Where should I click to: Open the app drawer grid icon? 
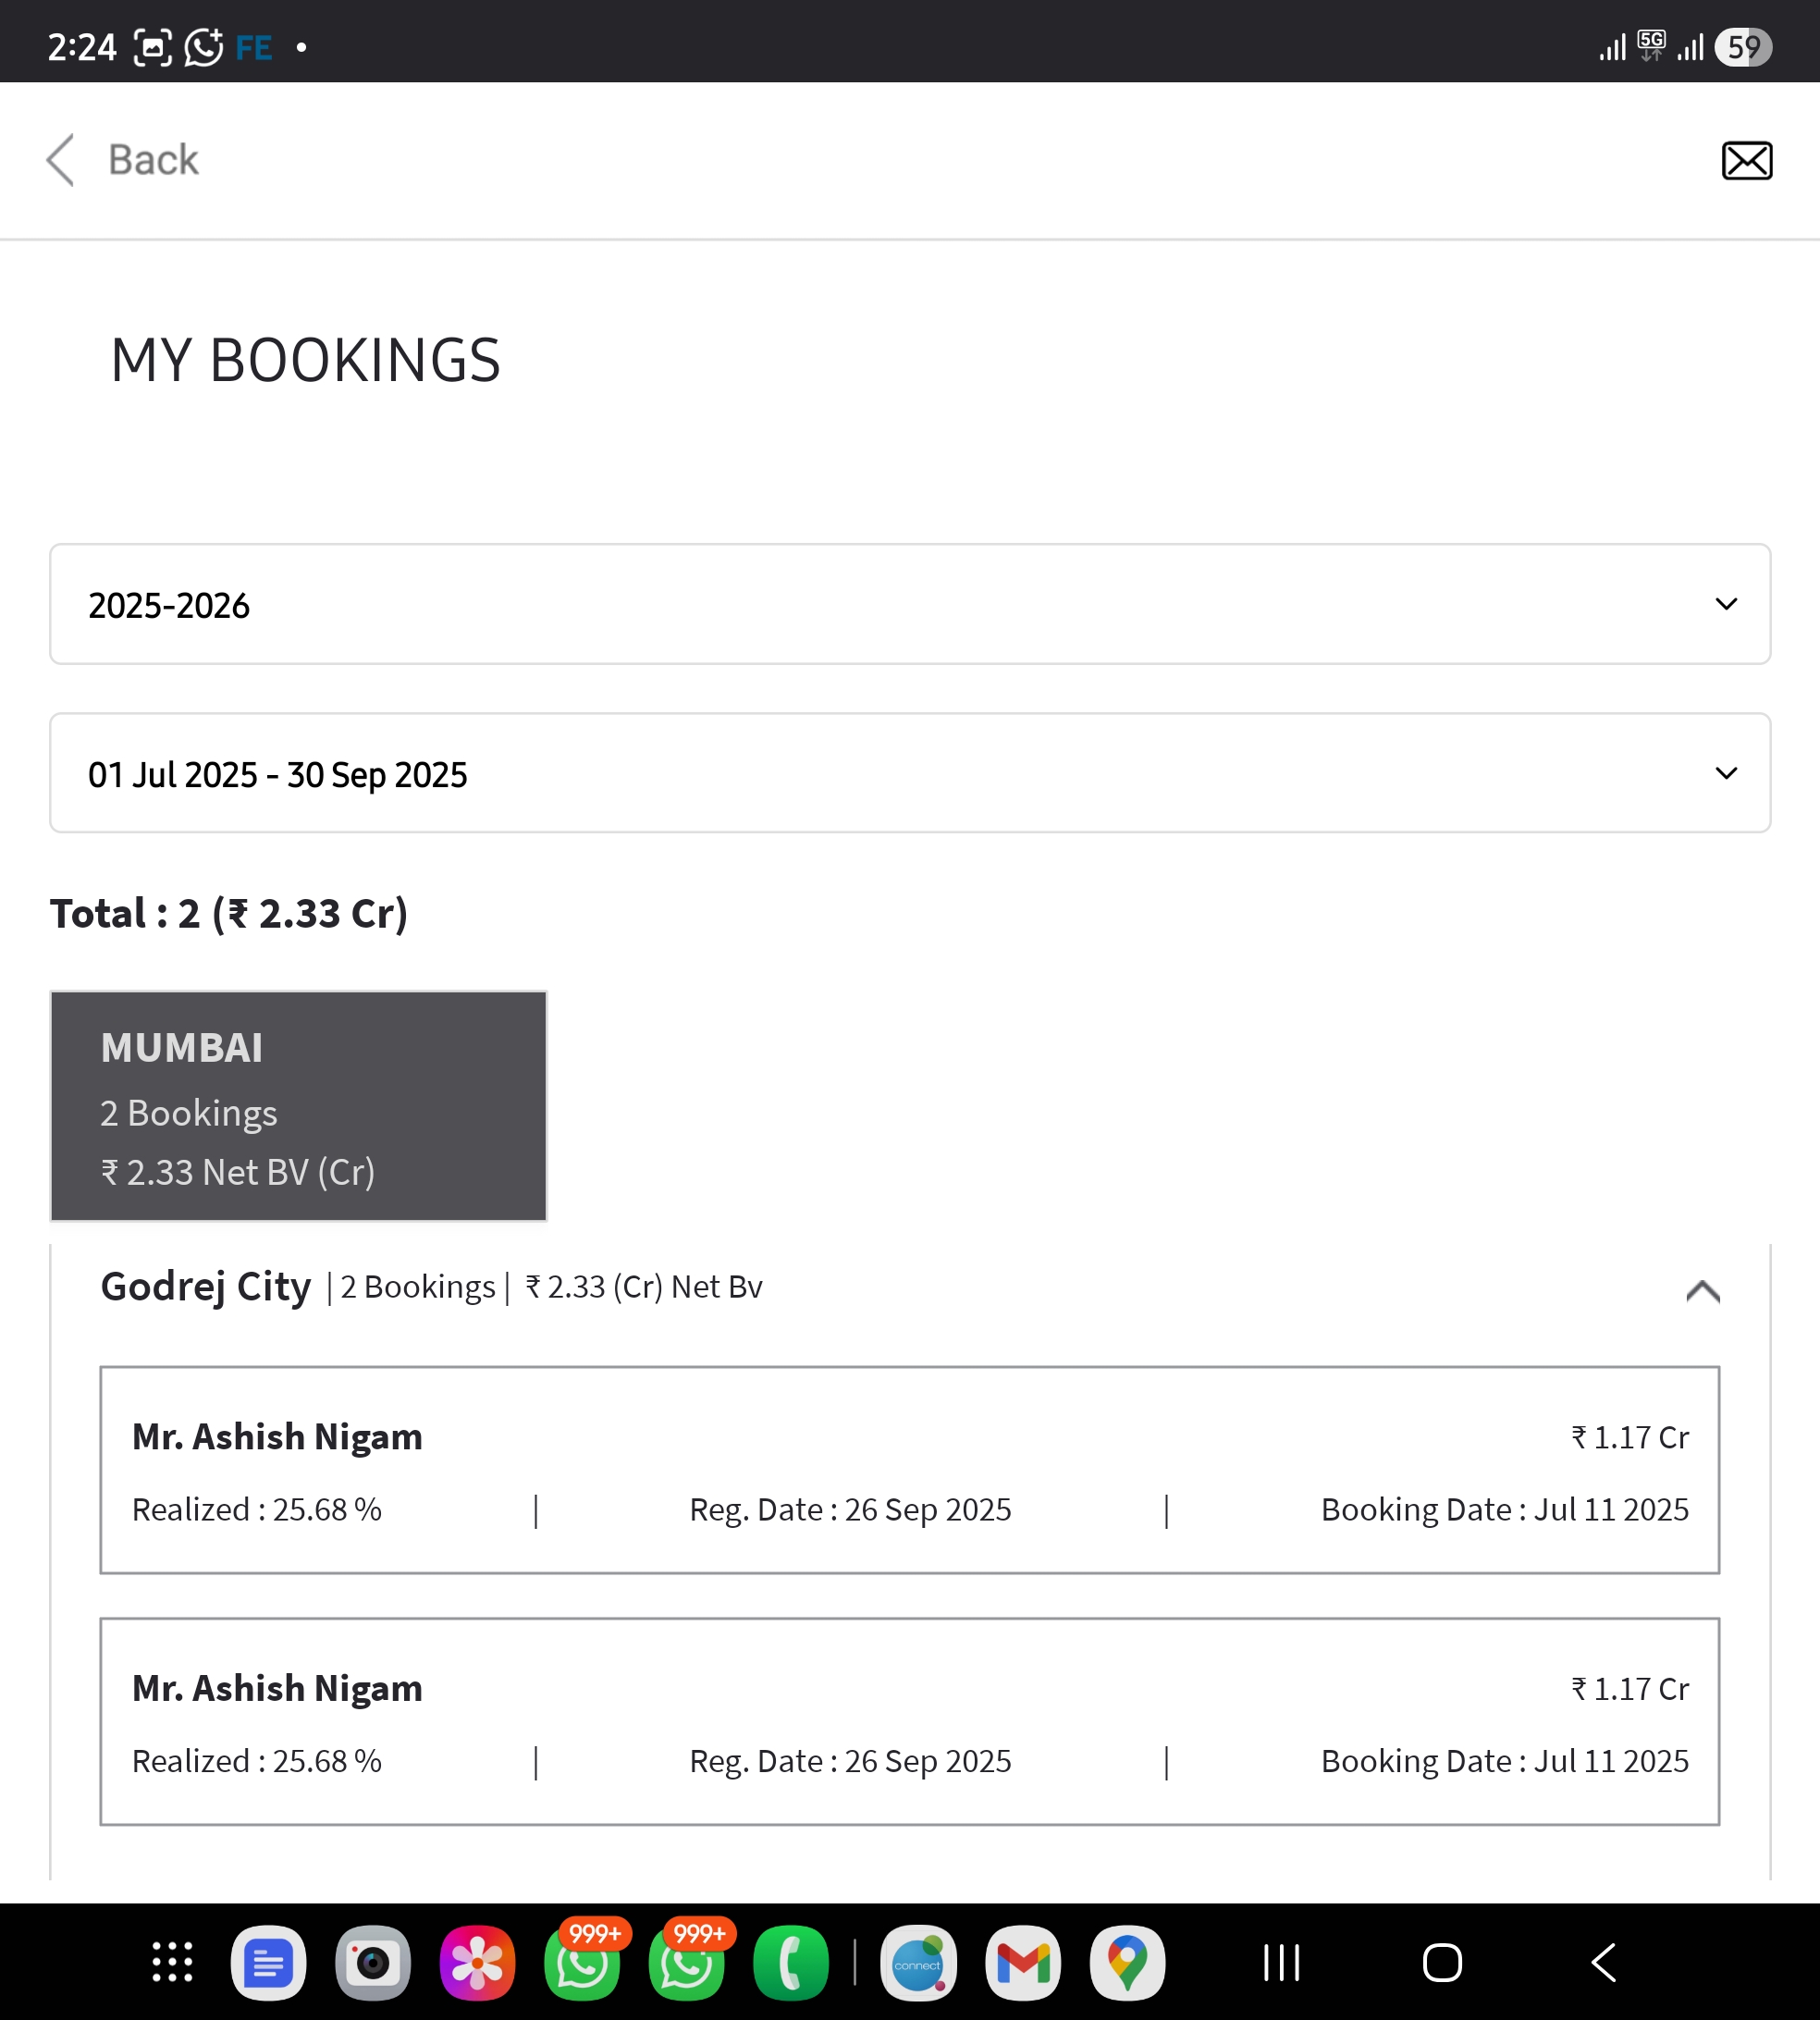click(x=172, y=1962)
